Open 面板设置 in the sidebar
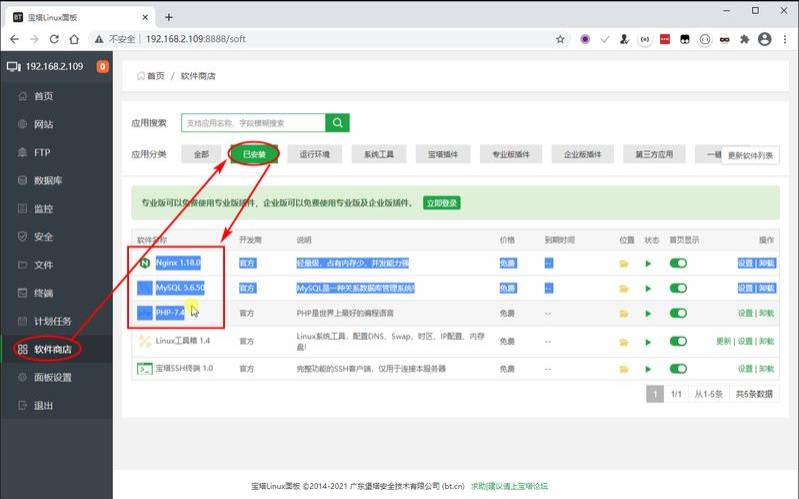Image resolution: width=799 pixels, height=499 pixels. pos(52,377)
